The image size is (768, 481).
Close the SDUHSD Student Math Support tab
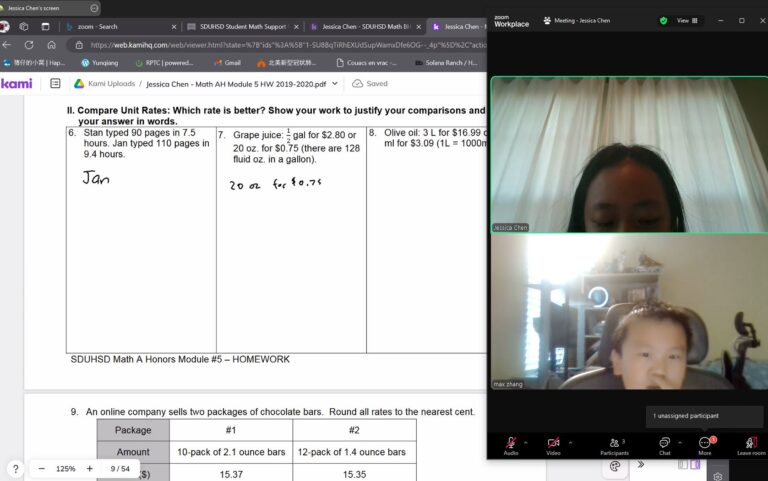tap(296, 27)
